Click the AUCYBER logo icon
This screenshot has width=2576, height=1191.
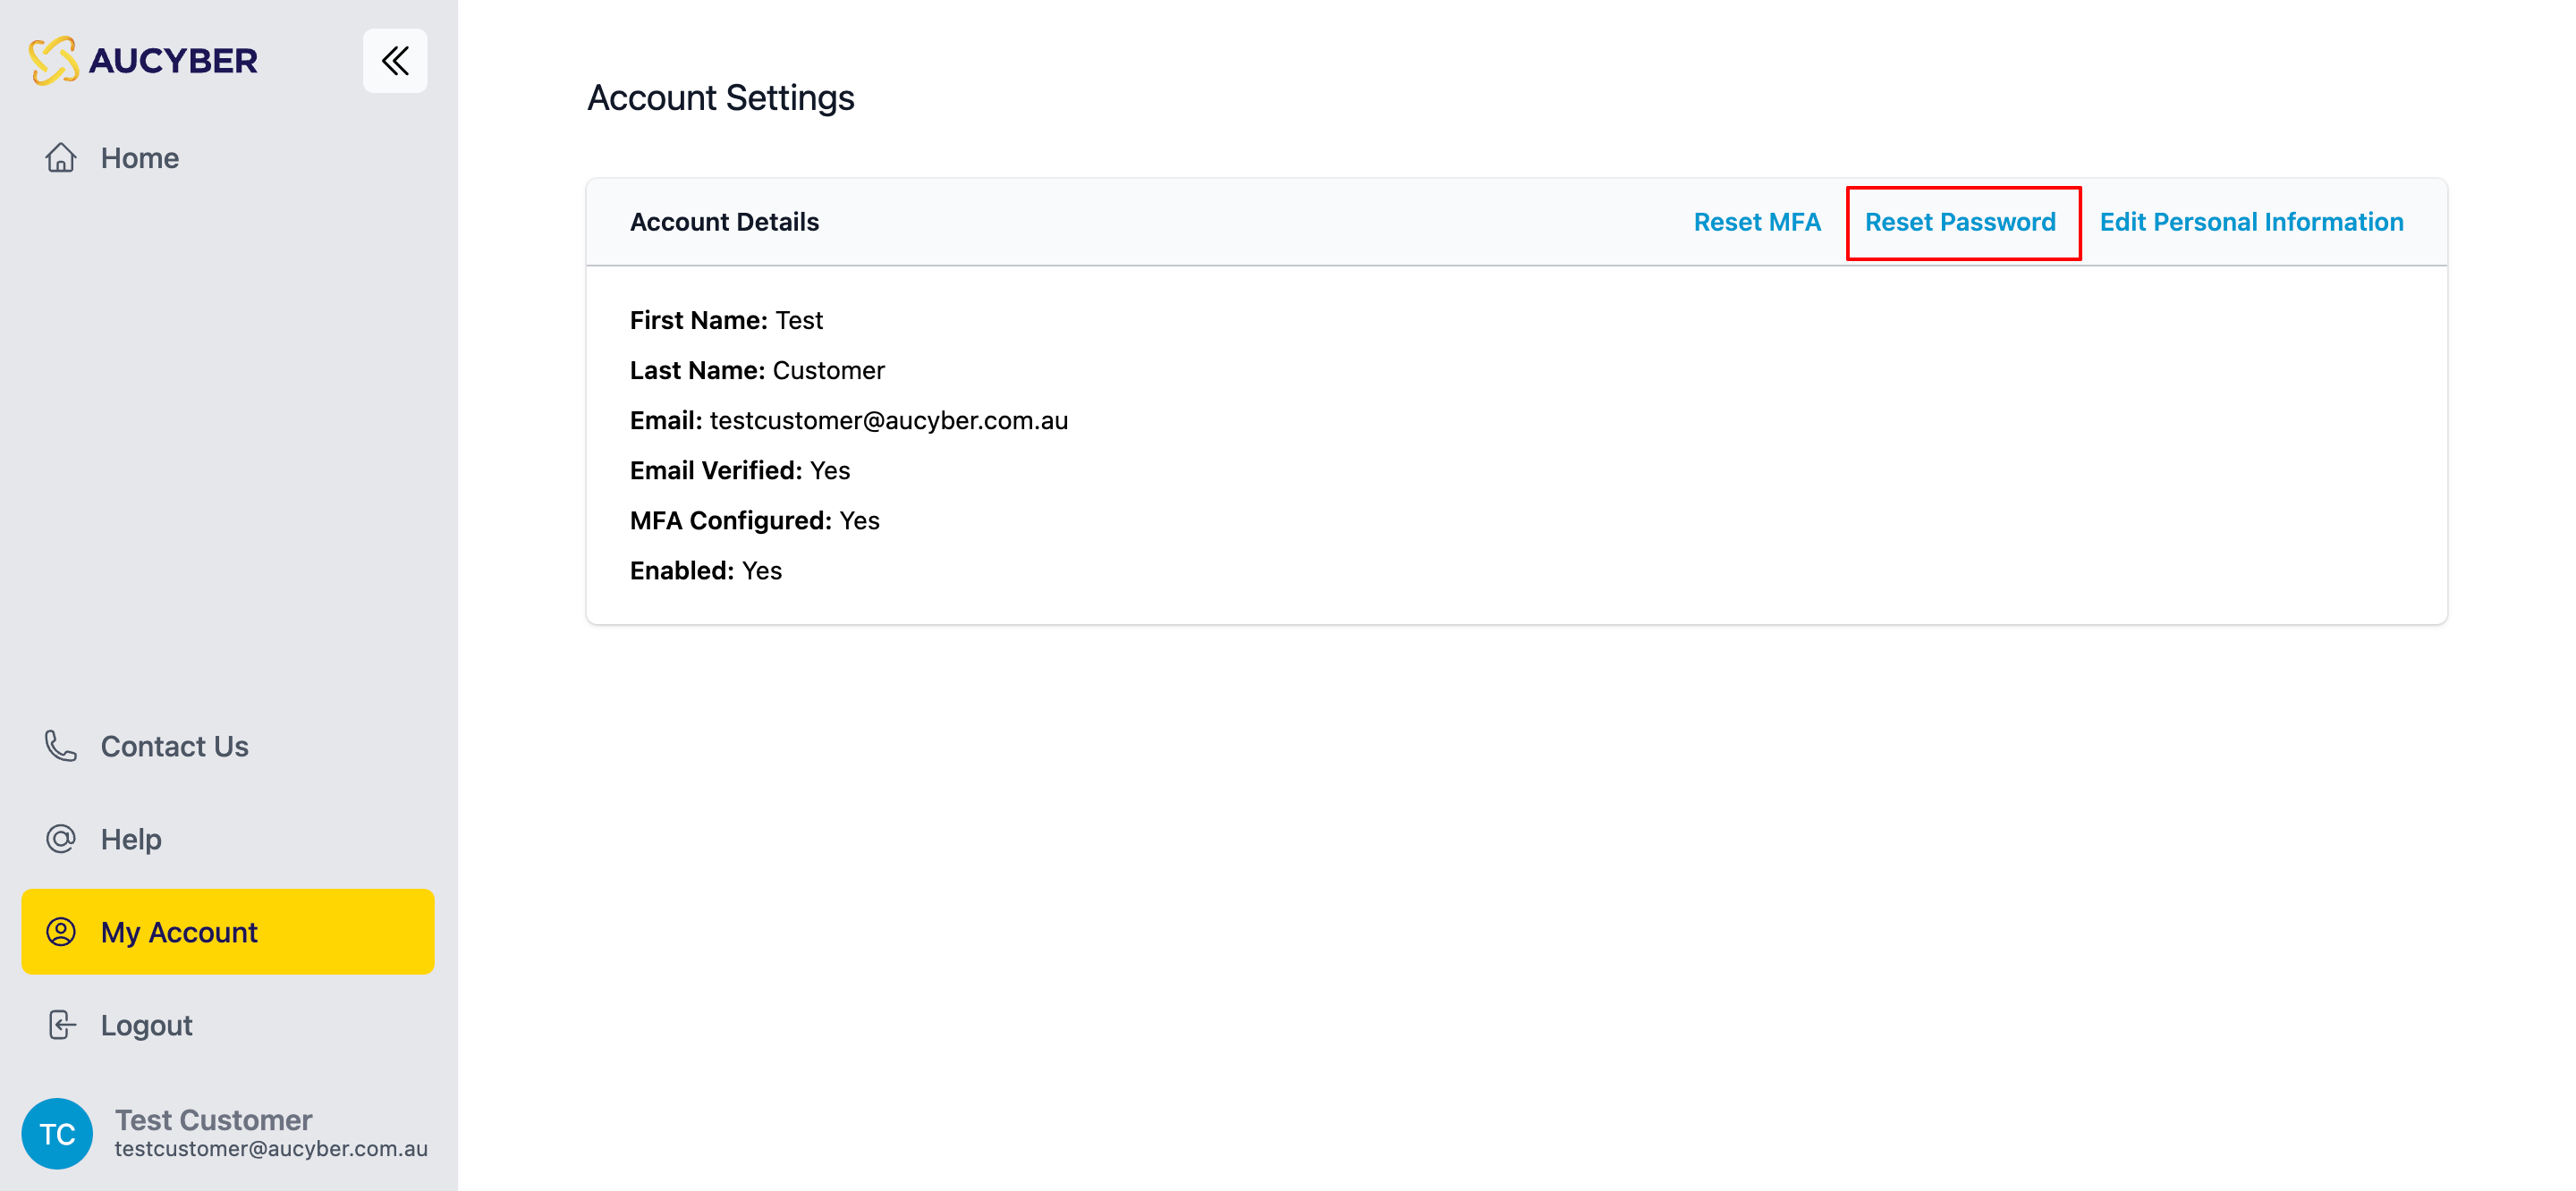(53, 60)
